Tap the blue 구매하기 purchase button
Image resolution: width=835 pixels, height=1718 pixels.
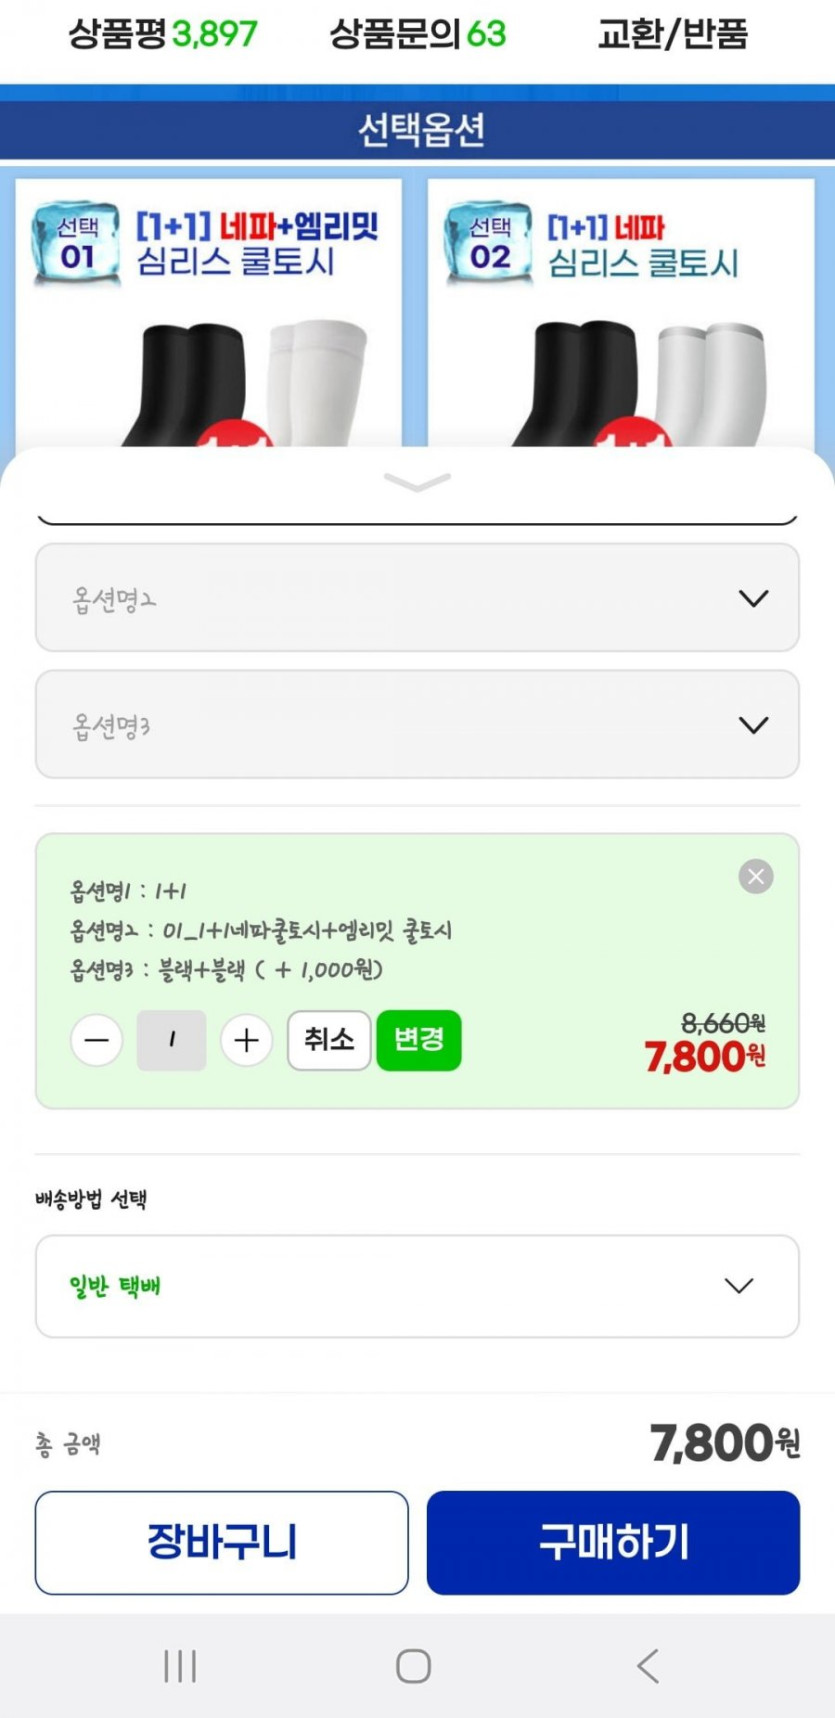[613, 1542]
